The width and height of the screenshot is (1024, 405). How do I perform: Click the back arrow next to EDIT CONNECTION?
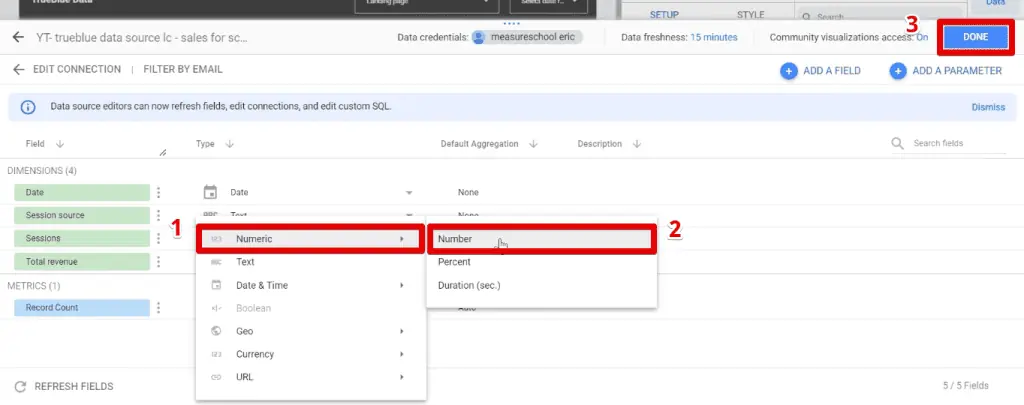[18, 69]
